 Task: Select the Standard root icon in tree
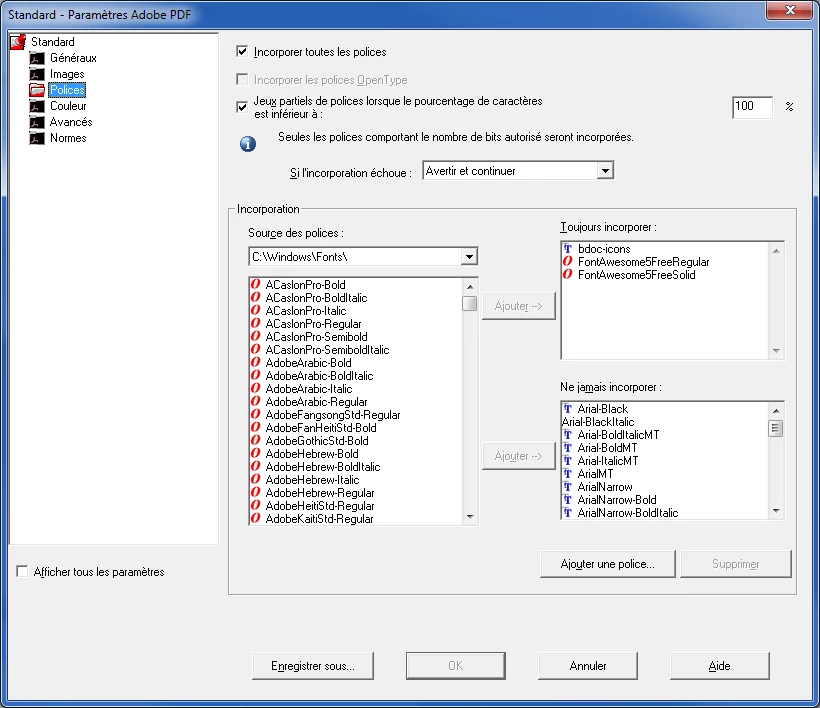pos(18,42)
